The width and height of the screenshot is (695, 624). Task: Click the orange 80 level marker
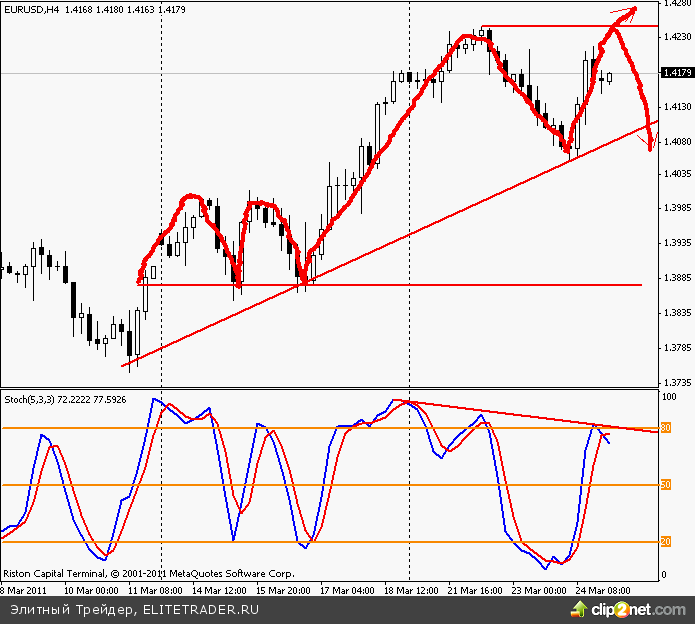[x=664, y=428]
